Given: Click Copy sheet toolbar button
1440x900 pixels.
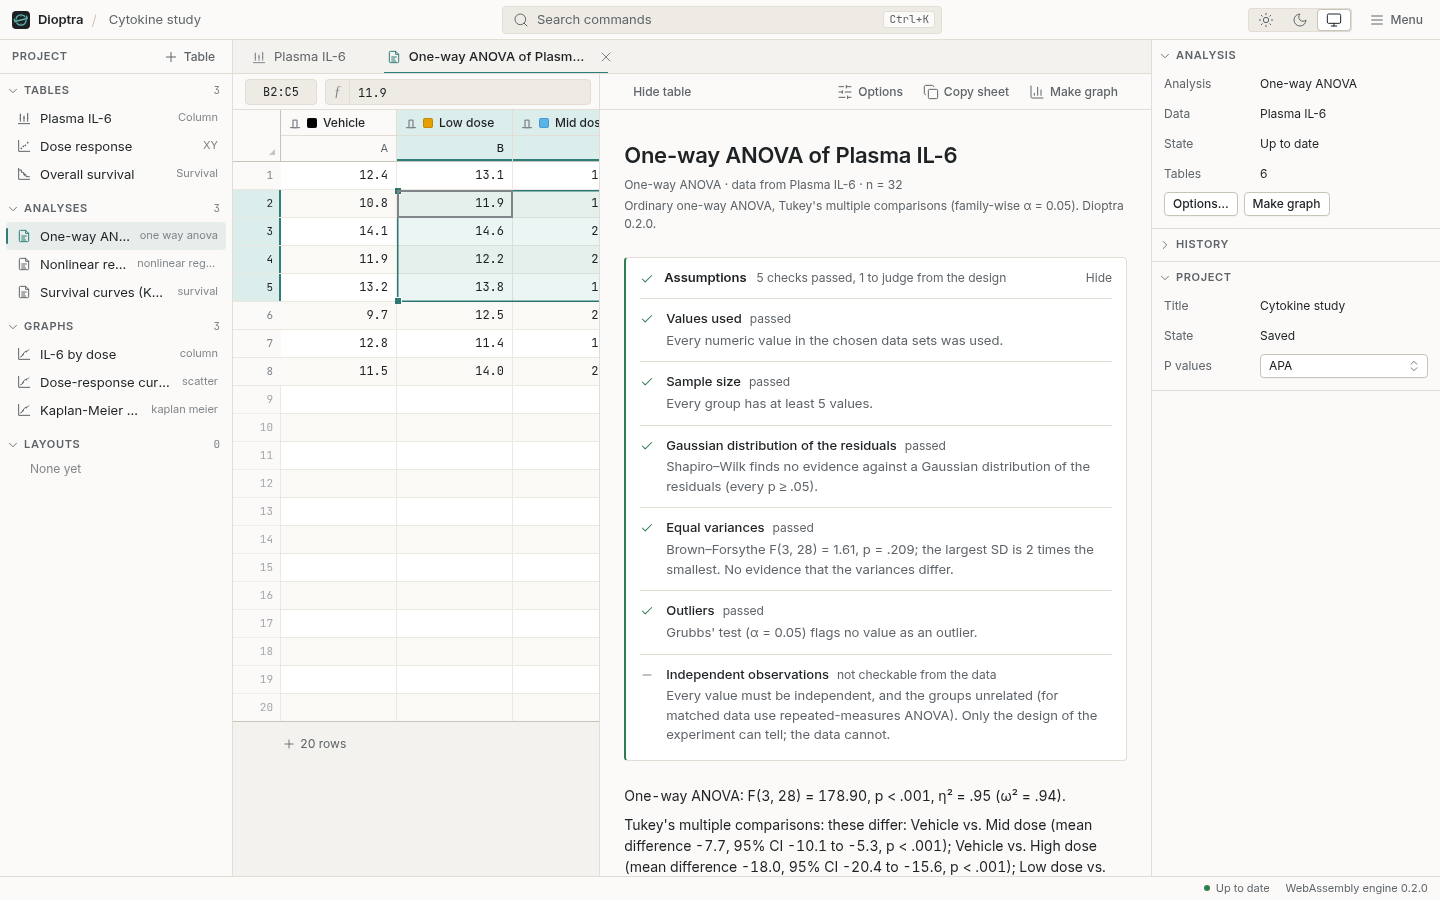Looking at the screenshot, I should pyautogui.click(x=966, y=92).
